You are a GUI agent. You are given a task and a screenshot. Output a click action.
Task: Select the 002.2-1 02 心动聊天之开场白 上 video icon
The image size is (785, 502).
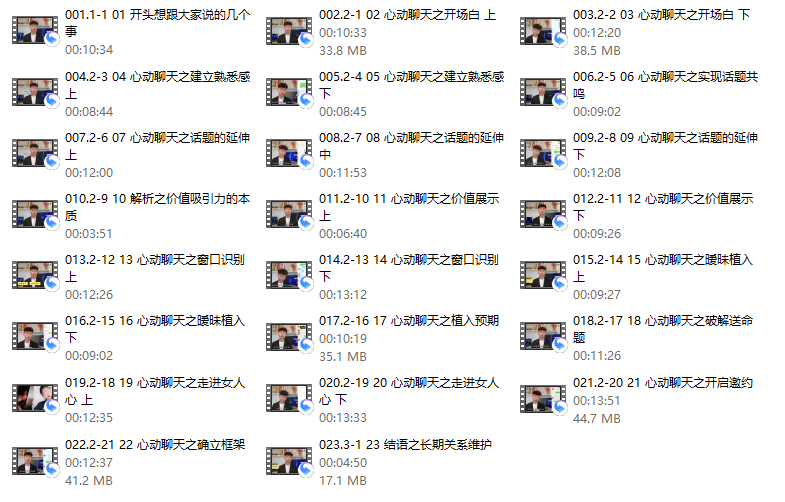click(289, 31)
